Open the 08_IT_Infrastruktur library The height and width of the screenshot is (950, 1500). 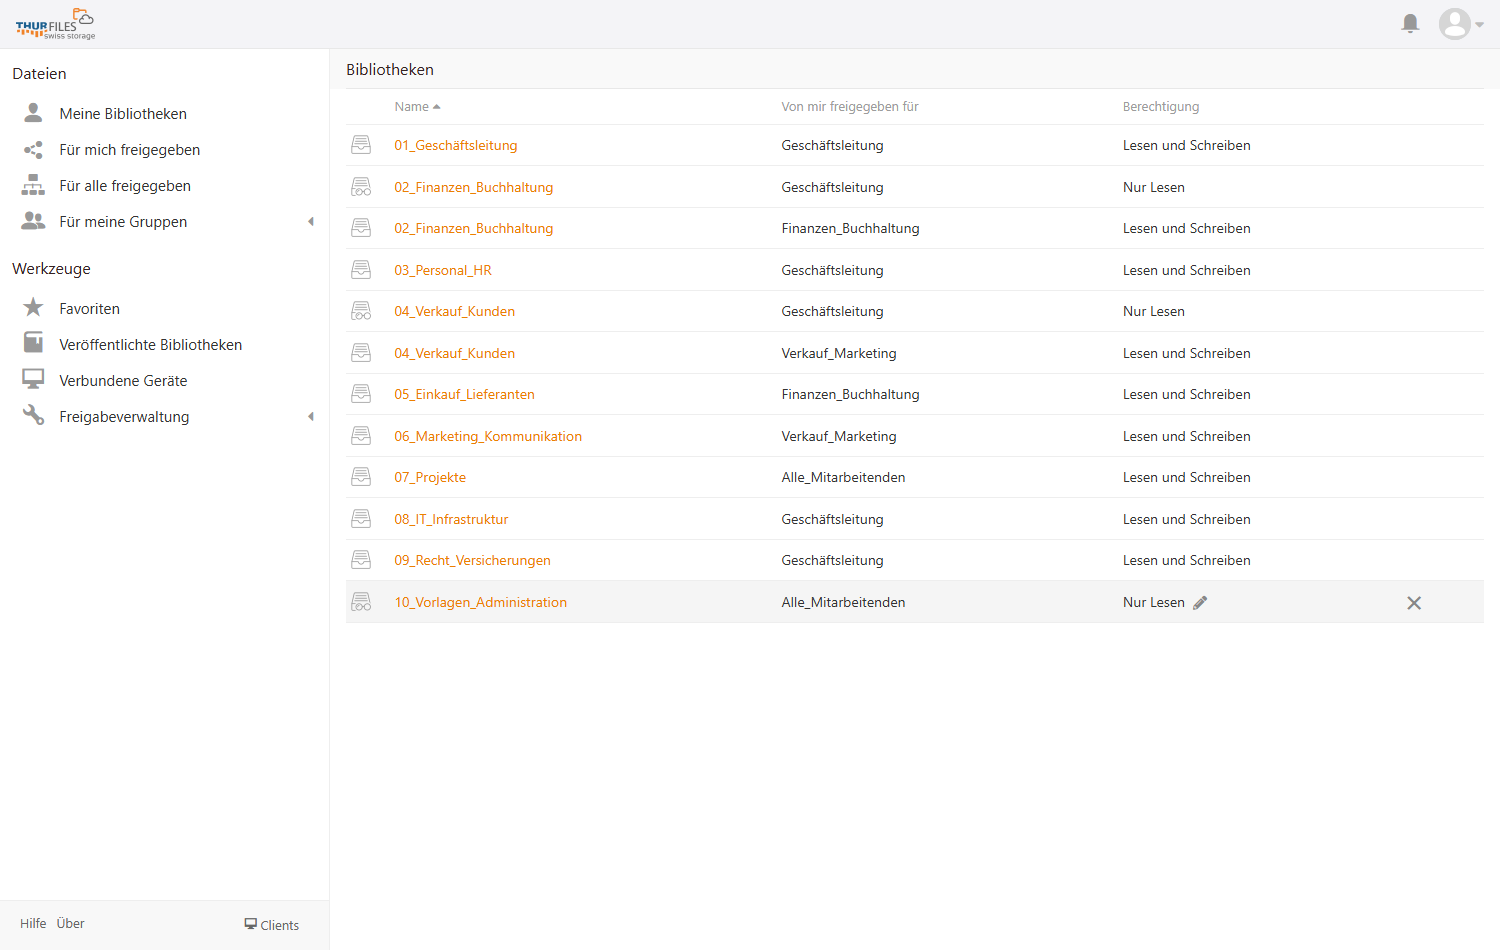451,519
